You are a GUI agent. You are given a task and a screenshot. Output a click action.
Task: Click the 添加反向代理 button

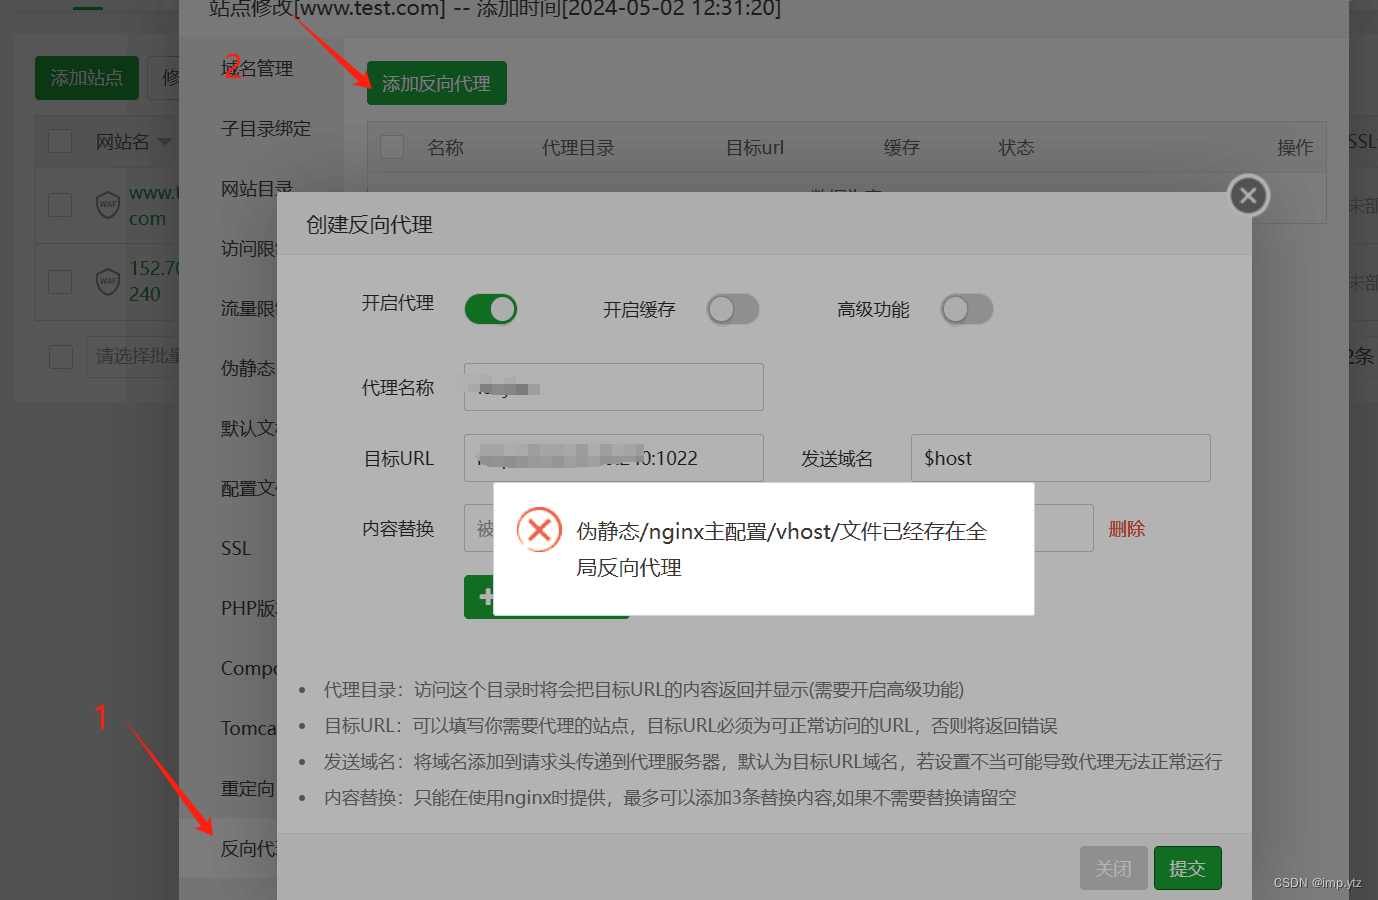point(437,83)
